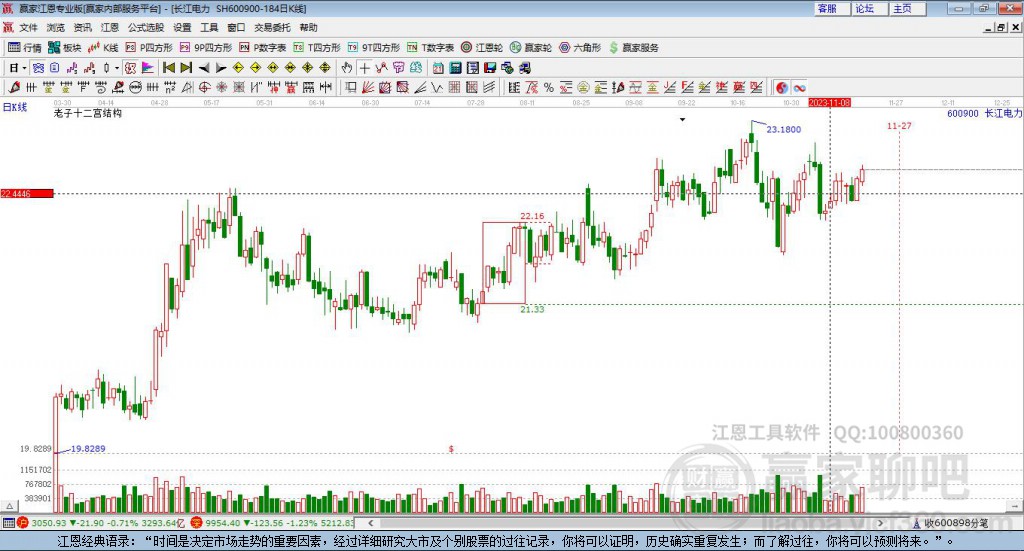This screenshot has height=551, width=1024.
Task: Open the 板块 sector view
Action: (x=65, y=48)
